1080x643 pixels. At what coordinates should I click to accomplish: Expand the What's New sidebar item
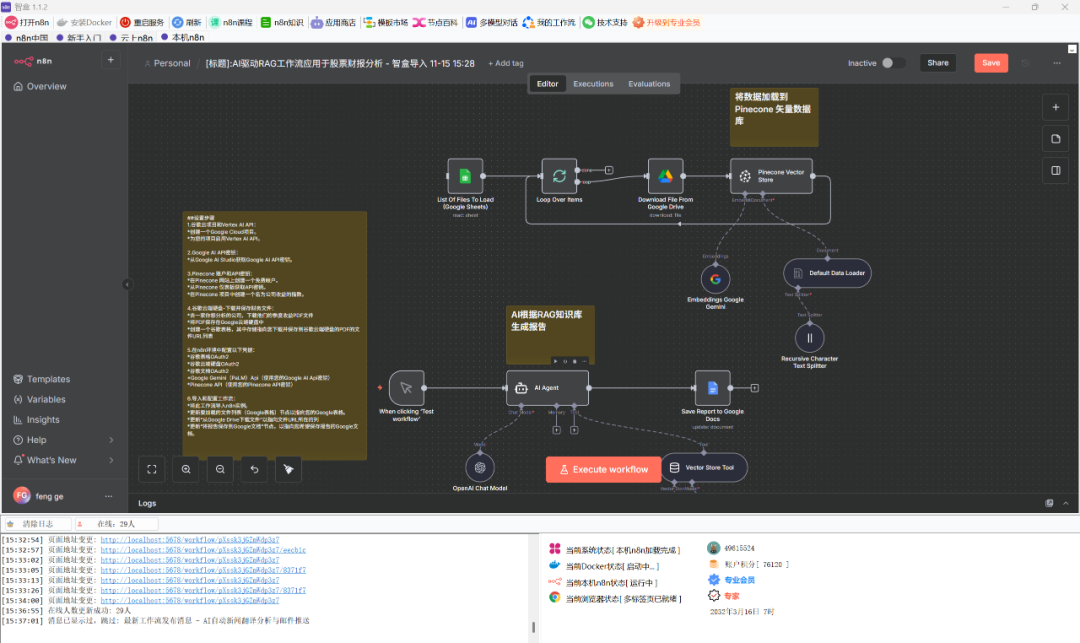64,460
